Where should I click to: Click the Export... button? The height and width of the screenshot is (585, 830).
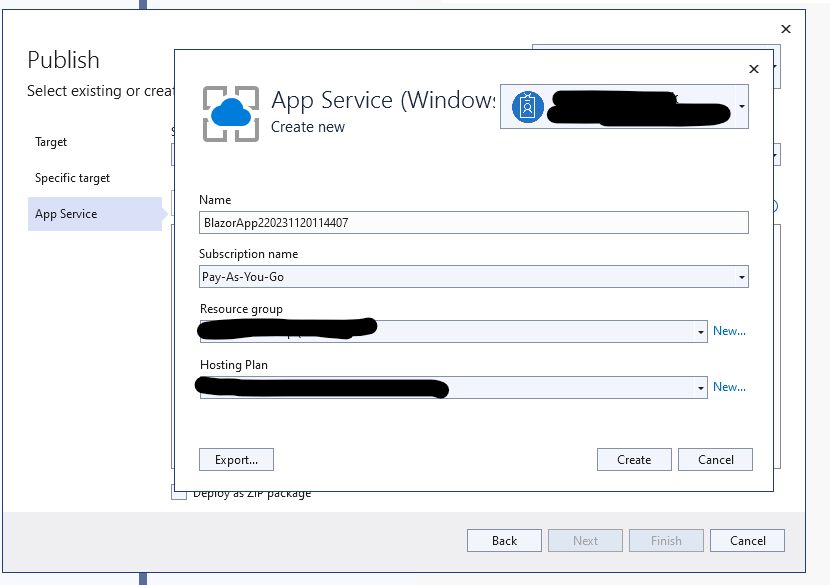coord(236,460)
